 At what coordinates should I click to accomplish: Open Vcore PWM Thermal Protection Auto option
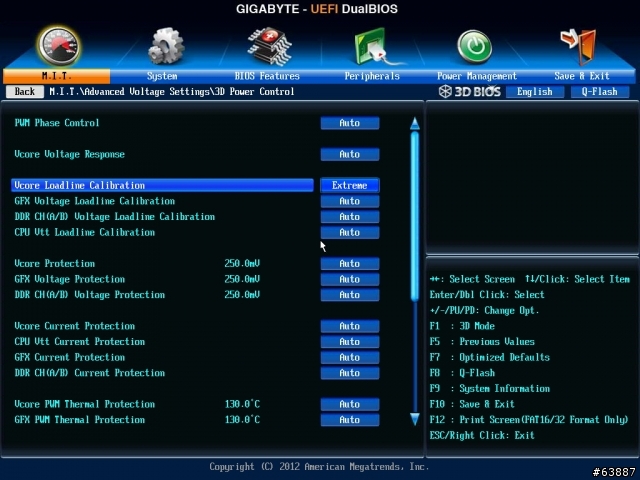tap(350, 404)
